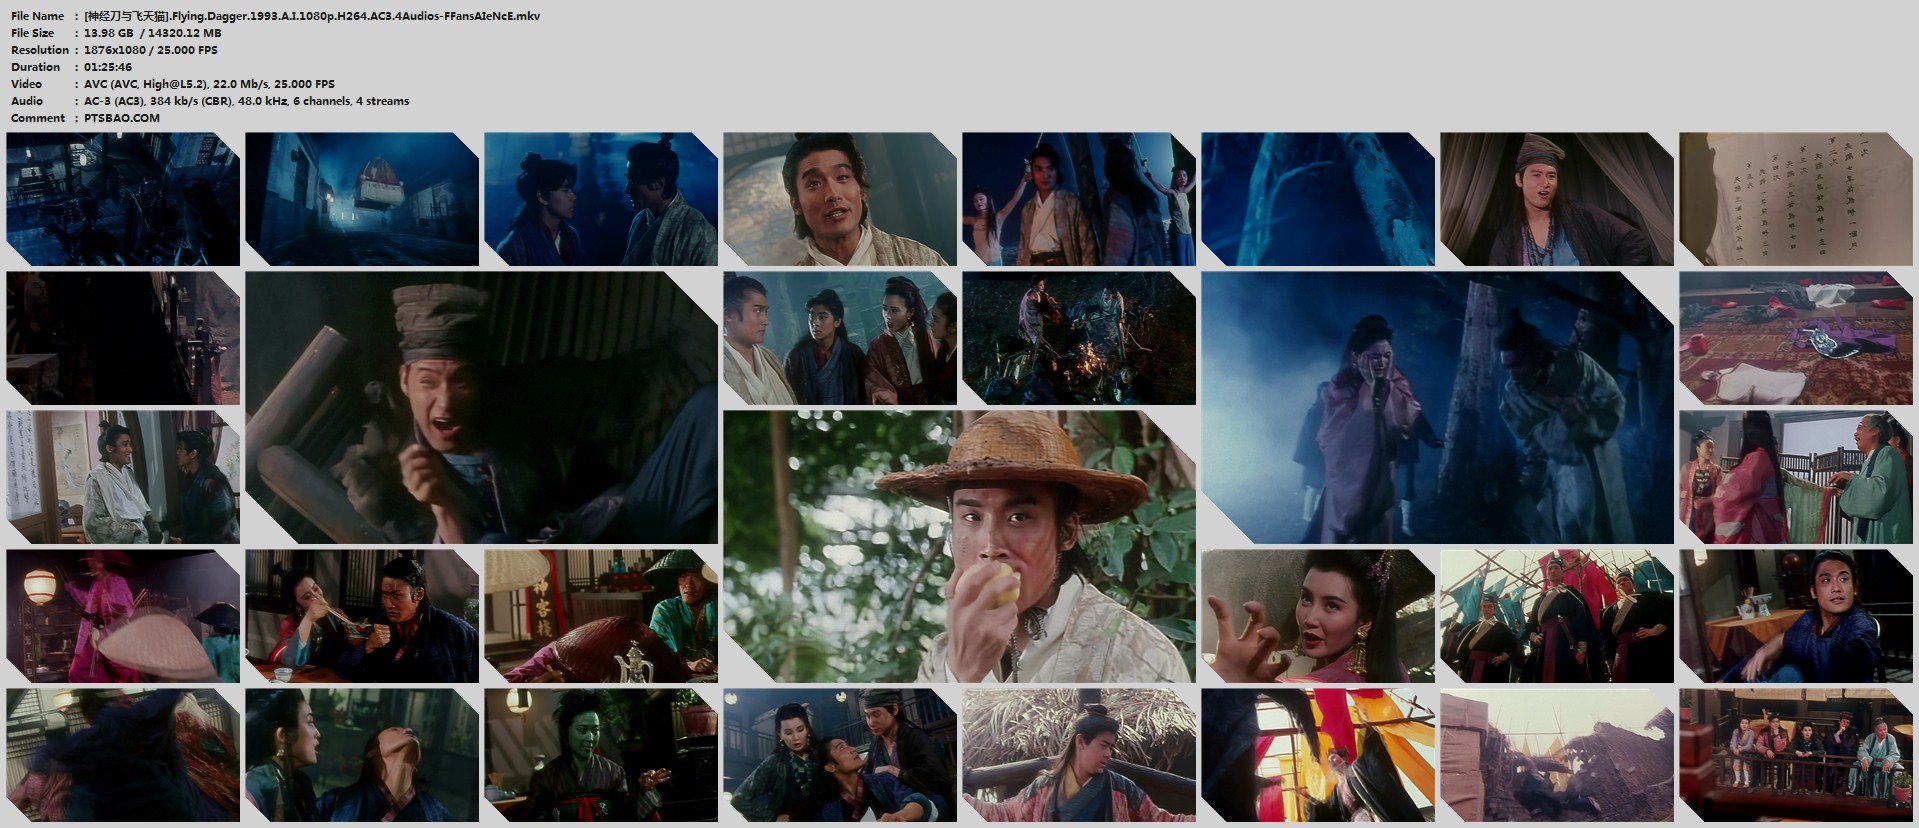Open thumbnail of smiling man close-up with moon background
The image size is (1919, 828).
pyautogui.click(x=840, y=199)
